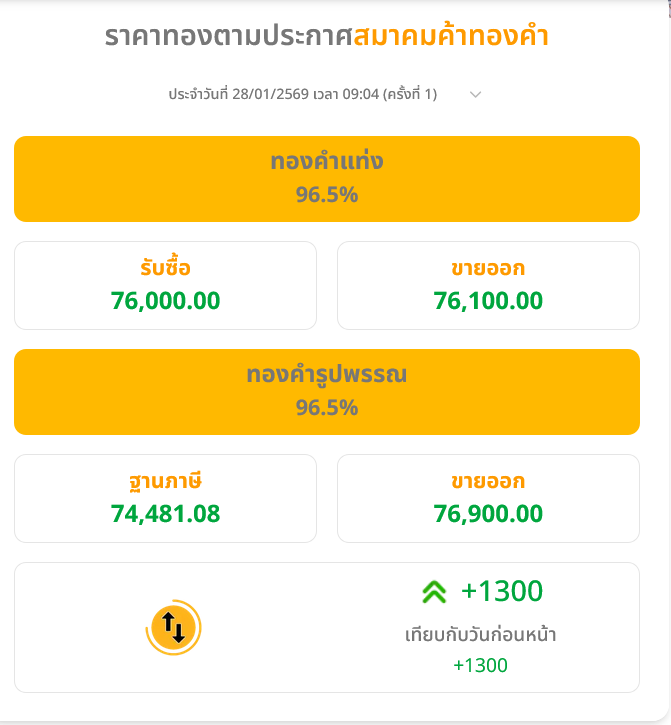Select the ฐานภาษี 74,481.08 price card
671x725 pixels.
tap(165, 498)
